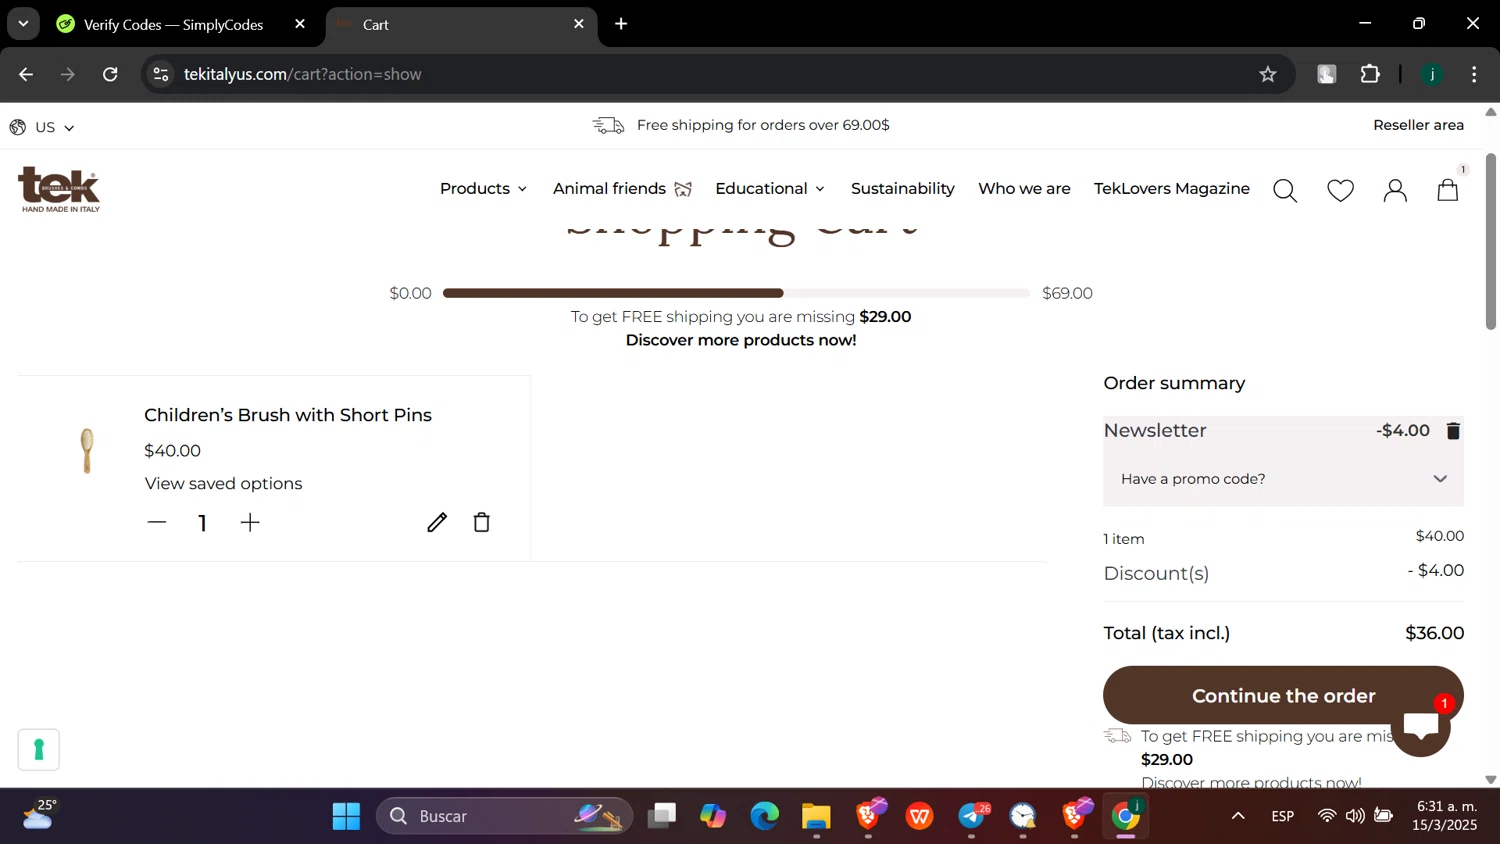Open Children's Brush with Short Pins product
The width and height of the screenshot is (1500, 844).
[x=288, y=415]
